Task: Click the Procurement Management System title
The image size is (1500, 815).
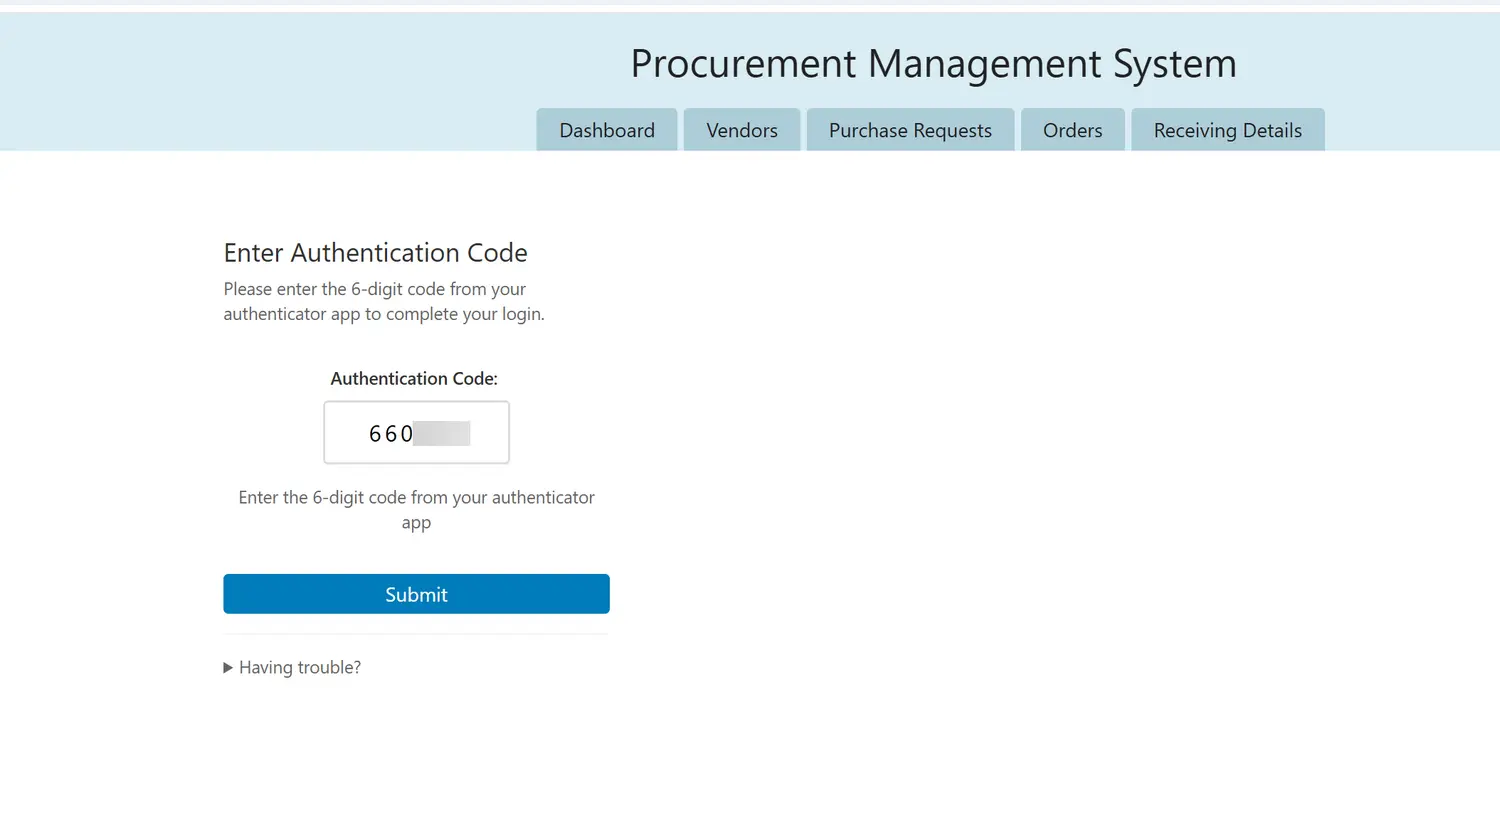Action: [x=933, y=64]
